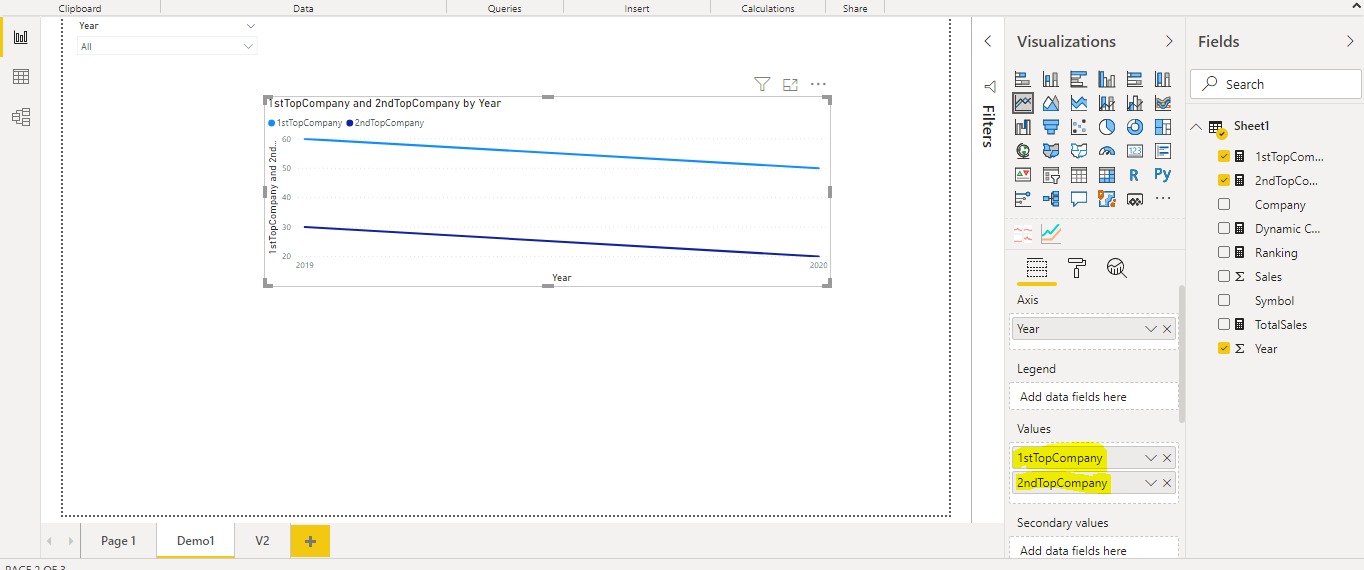Open the Year slicer header chevron

pyautogui.click(x=250, y=26)
